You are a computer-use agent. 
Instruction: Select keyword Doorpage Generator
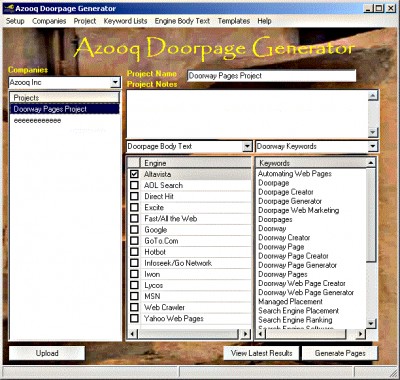(290, 201)
